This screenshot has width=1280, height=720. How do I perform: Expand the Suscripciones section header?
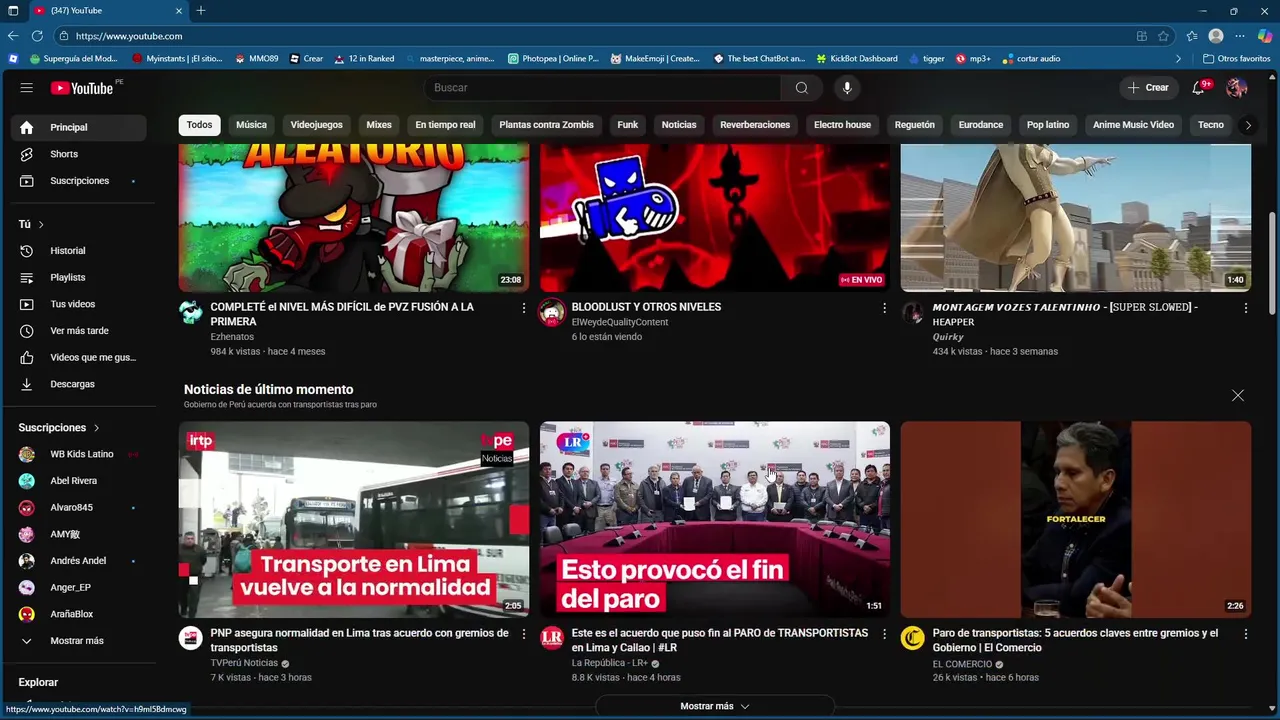click(x=59, y=428)
